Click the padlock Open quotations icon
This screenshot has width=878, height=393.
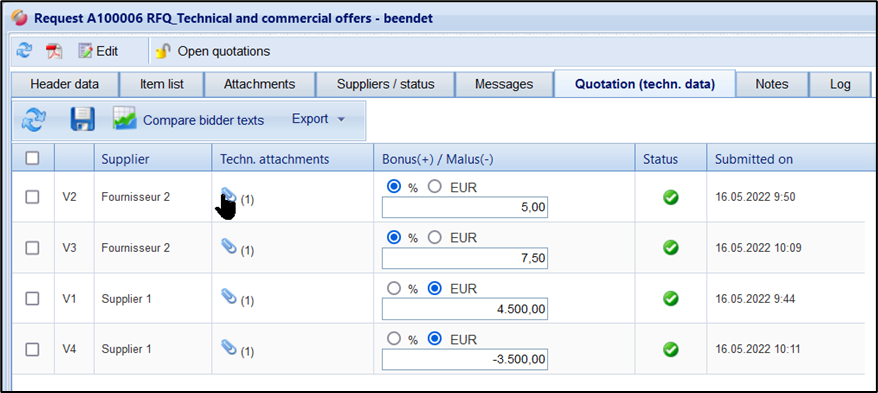click(x=162, y=52)
